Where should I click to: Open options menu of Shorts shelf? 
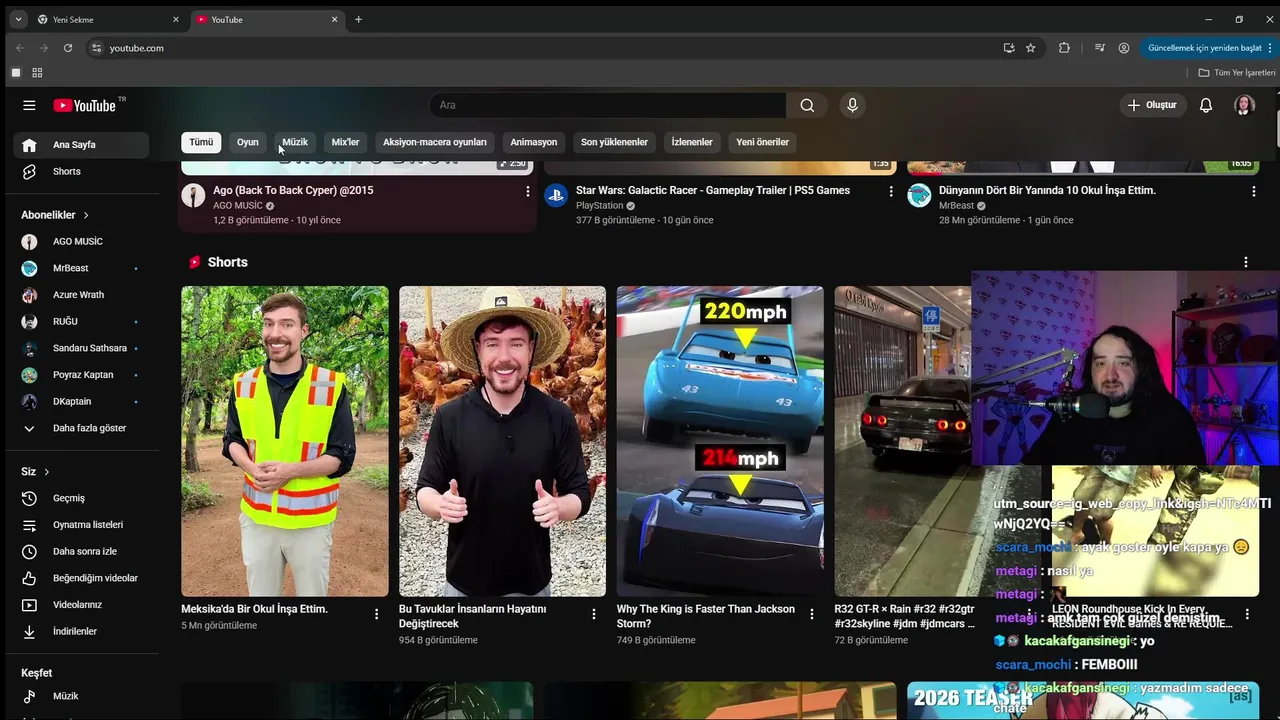pyautogui.click(x=1246, y=262)
